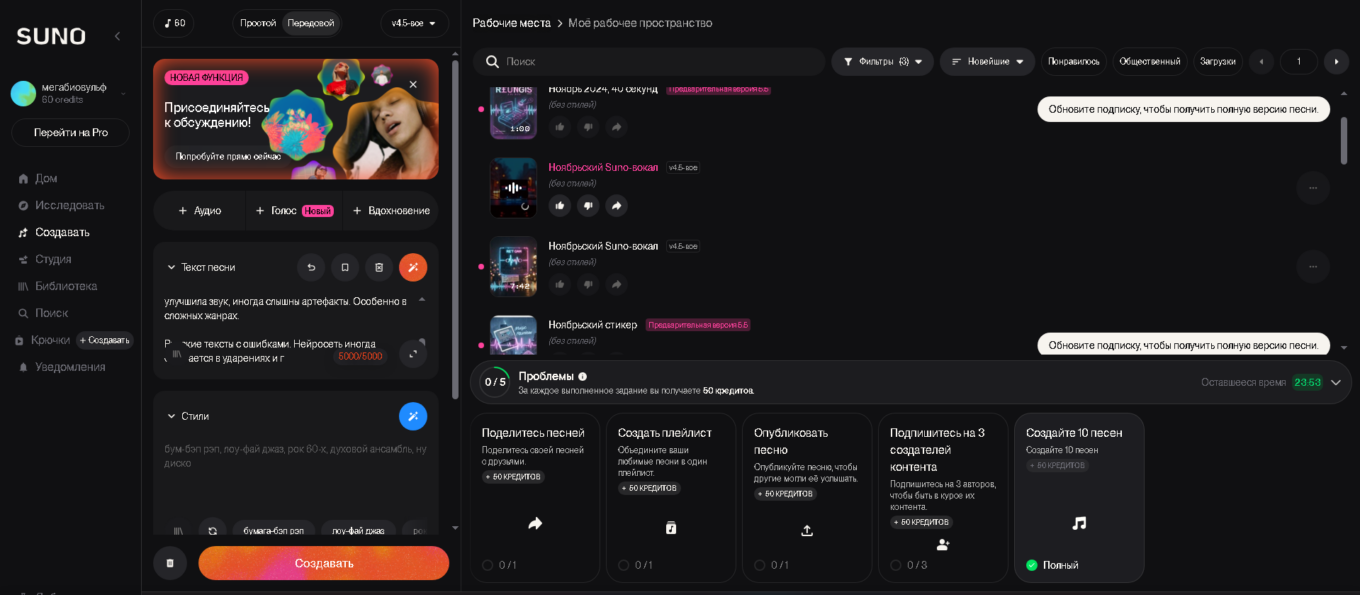Open the 'Создать плейлист' challenge card
Image resolution: width=1360 pixels, height=595 pixels.
[671, 498]
